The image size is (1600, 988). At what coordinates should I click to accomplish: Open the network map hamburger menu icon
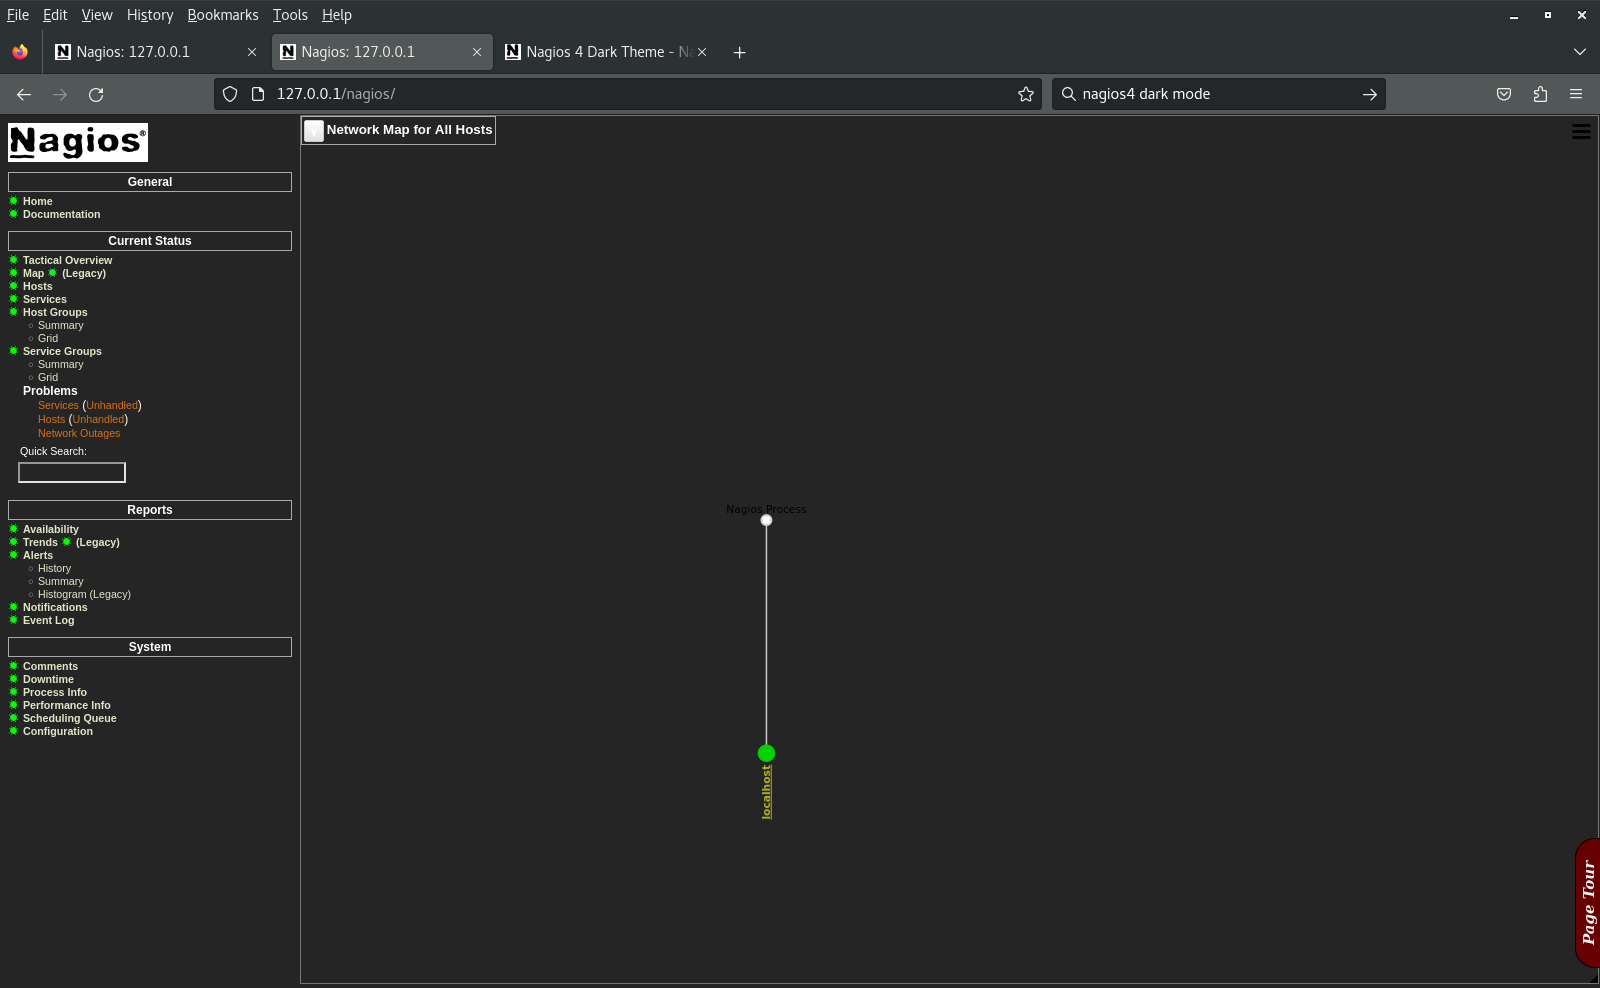(x=1581, y=132)
